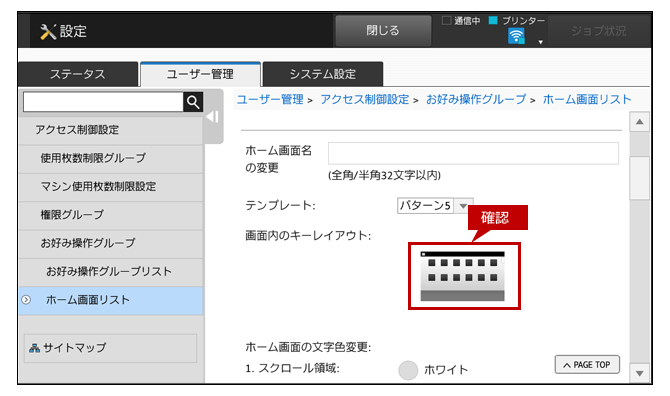Click the ホーム画面名の変更 text field
Image resolution: width=670 pixels, height=396 pixels.
473,153
